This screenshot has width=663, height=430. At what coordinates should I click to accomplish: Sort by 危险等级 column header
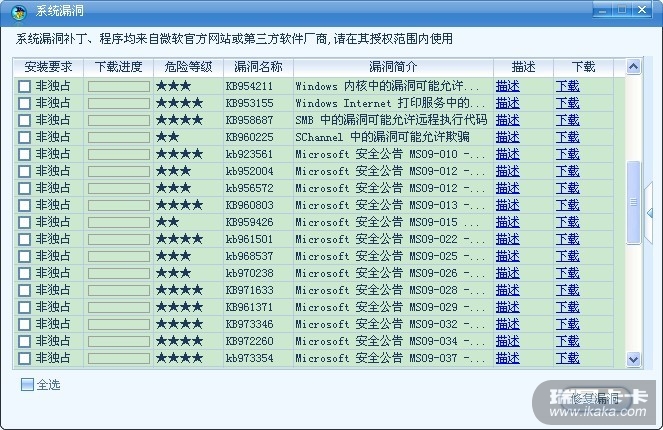[188, 67]
